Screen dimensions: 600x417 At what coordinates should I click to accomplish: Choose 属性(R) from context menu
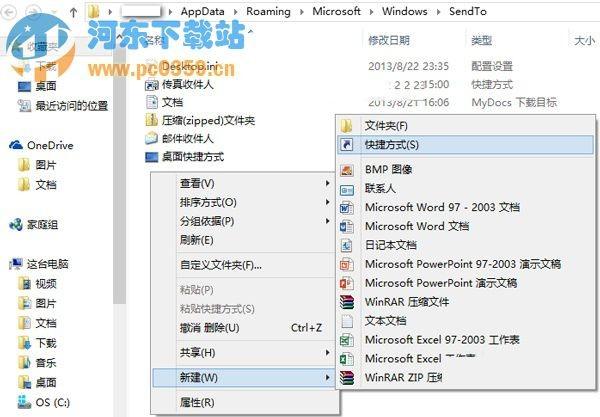[243, 402]
